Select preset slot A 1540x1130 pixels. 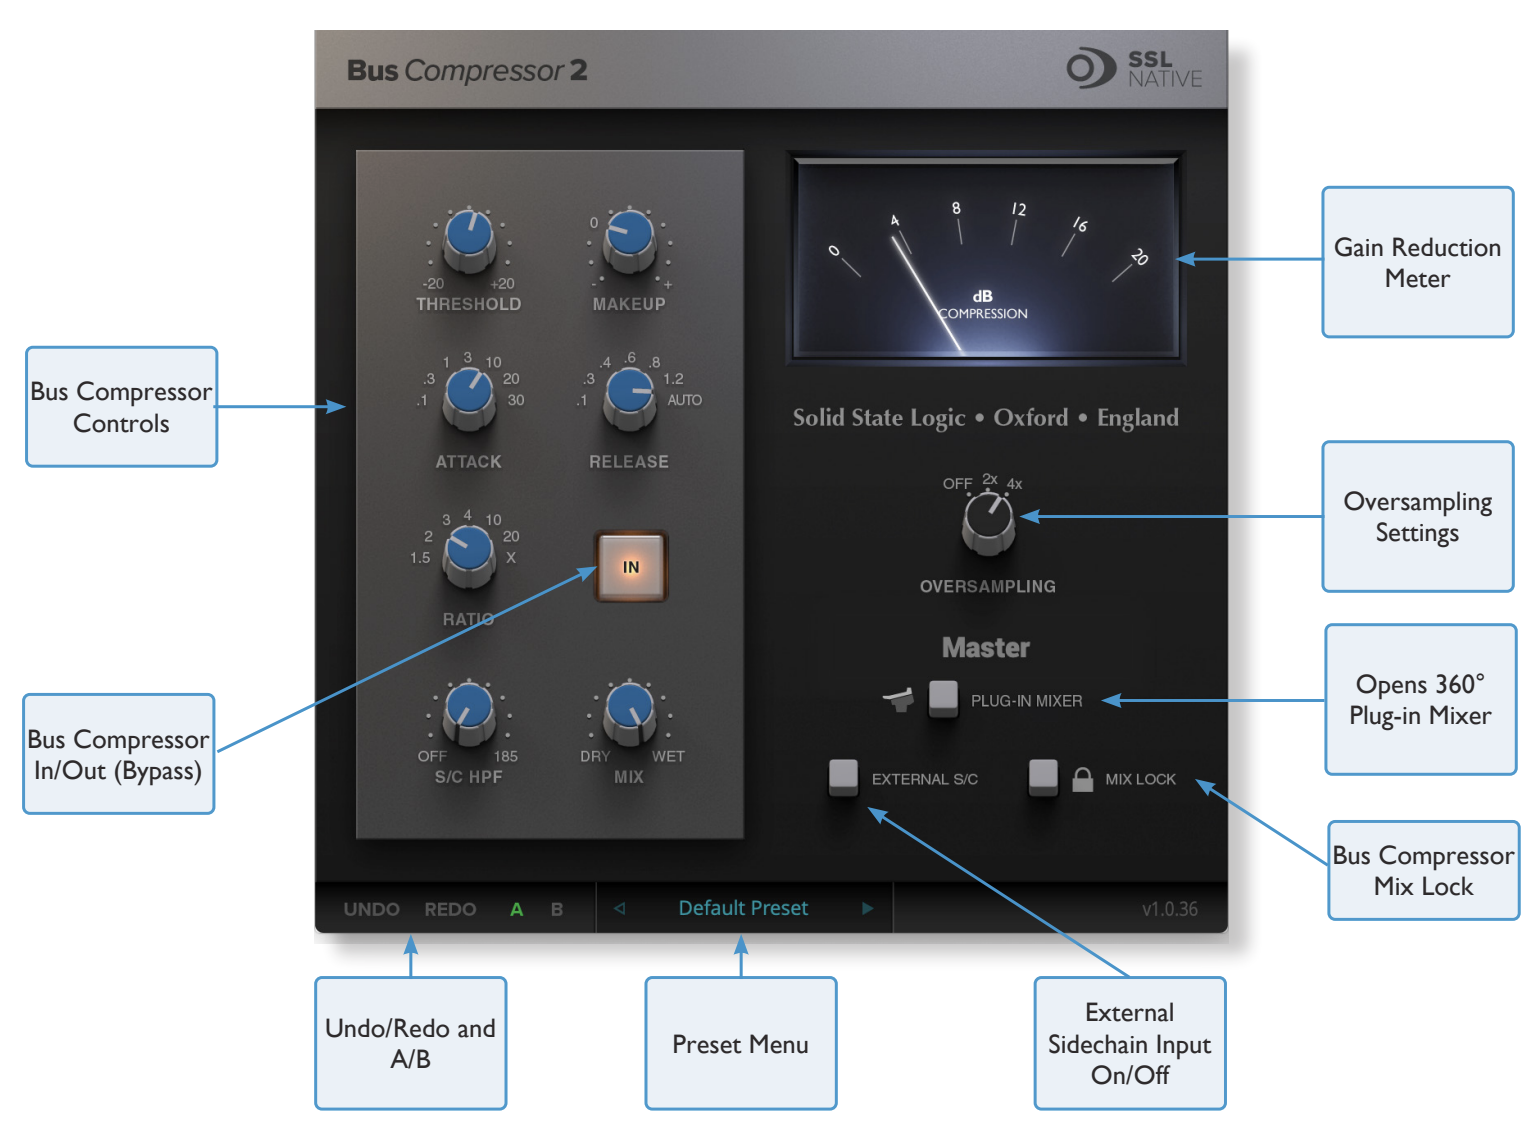pyautogui.click(x=517, y=909)
